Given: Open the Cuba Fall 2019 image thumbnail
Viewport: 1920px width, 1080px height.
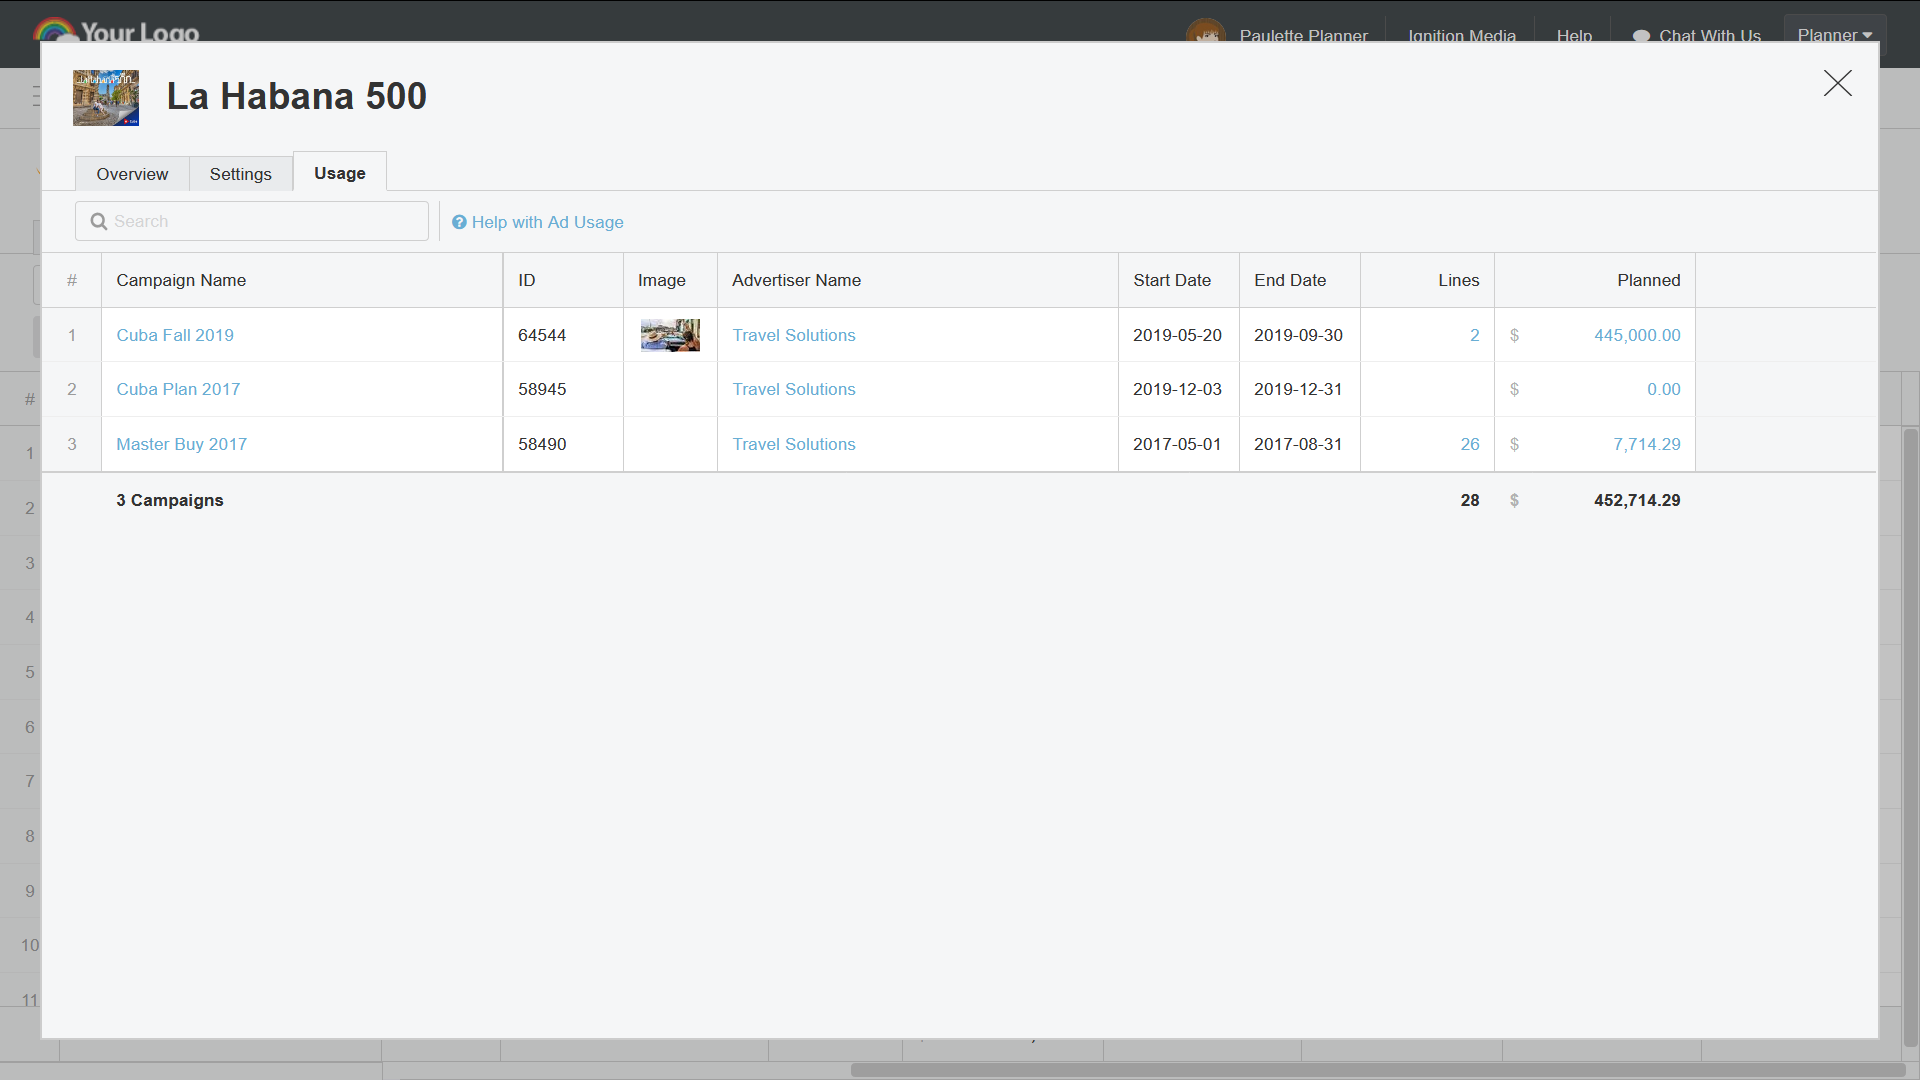Looking at the screenshot, I should click(x=670, y=335).
